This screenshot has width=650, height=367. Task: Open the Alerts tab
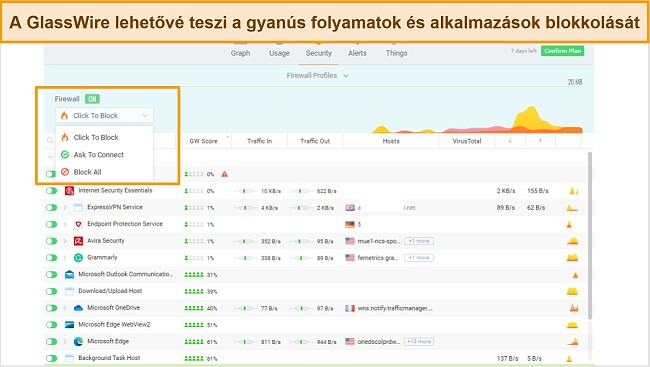pyautogui.click(x=357, y=53)
